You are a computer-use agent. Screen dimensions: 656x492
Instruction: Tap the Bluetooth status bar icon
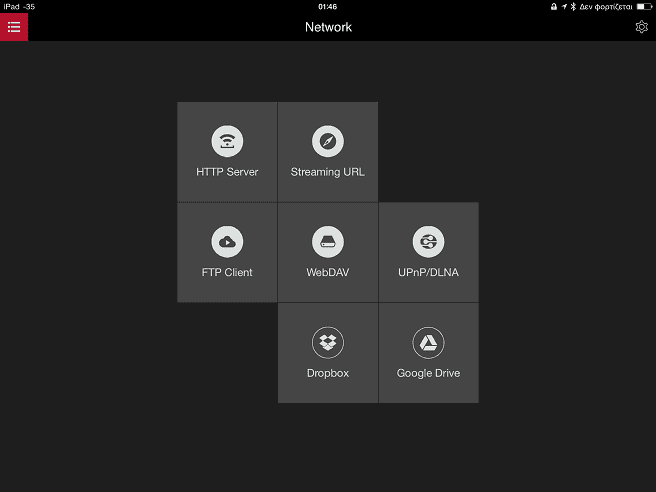(x=573, y=7)
